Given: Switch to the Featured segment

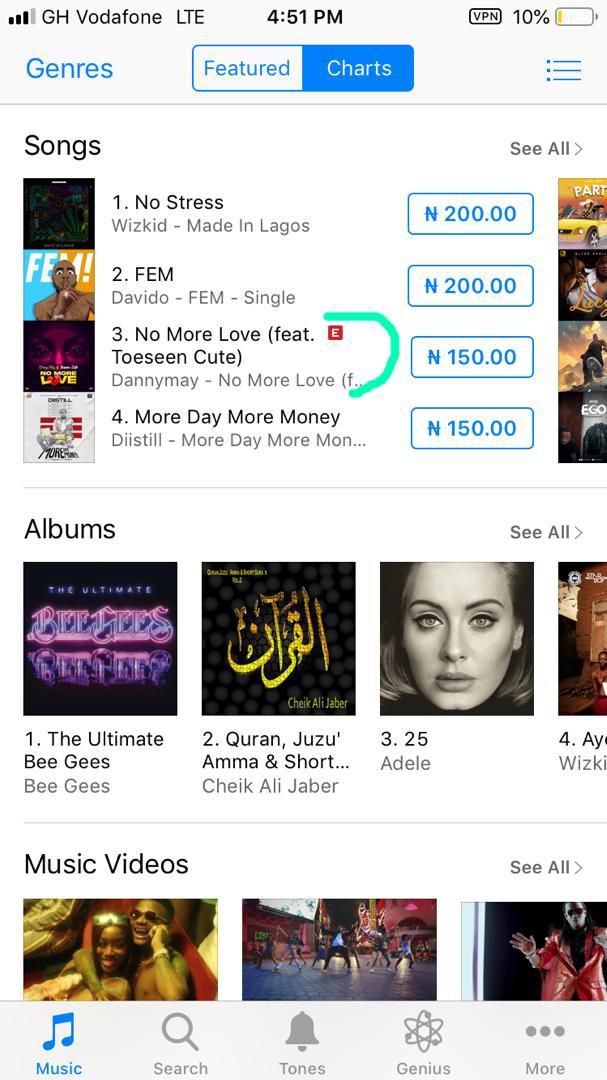Looking at the screenshot, I should 246,68.
